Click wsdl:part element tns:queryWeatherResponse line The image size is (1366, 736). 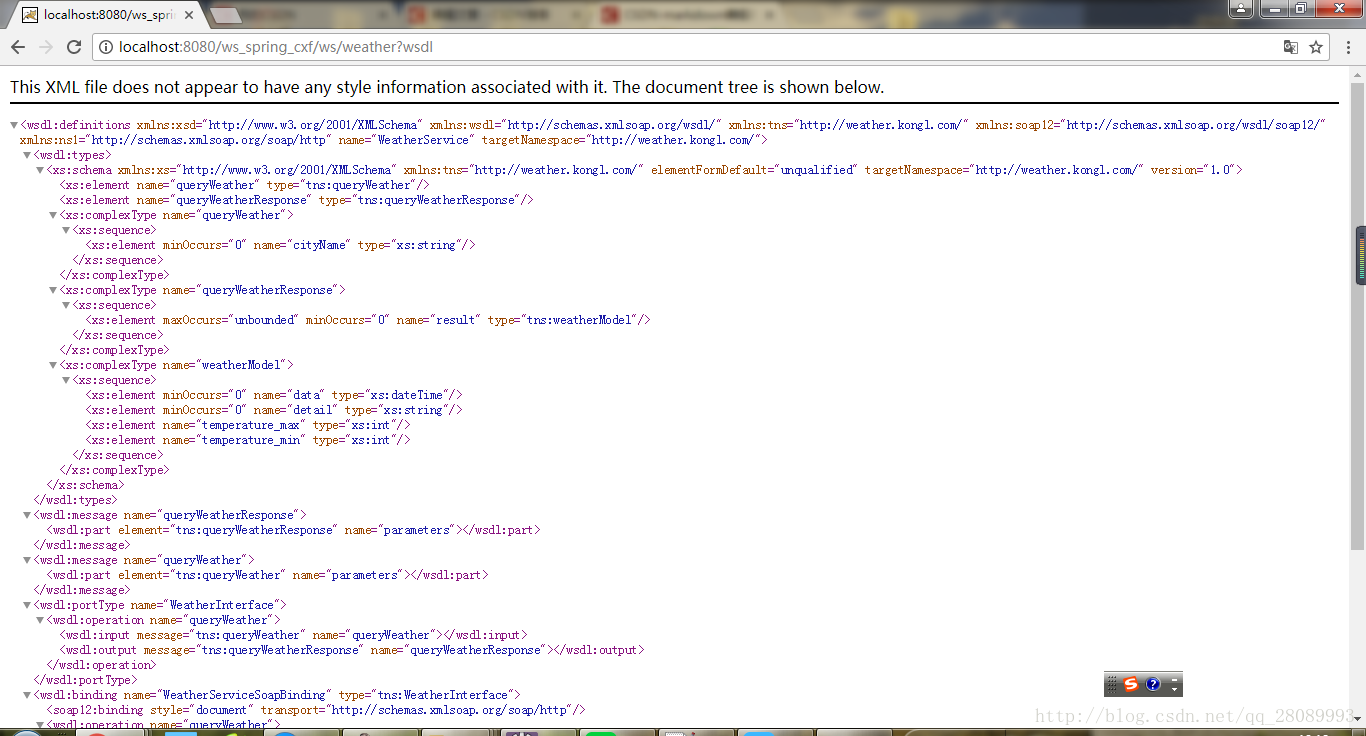tap(294, 530)
